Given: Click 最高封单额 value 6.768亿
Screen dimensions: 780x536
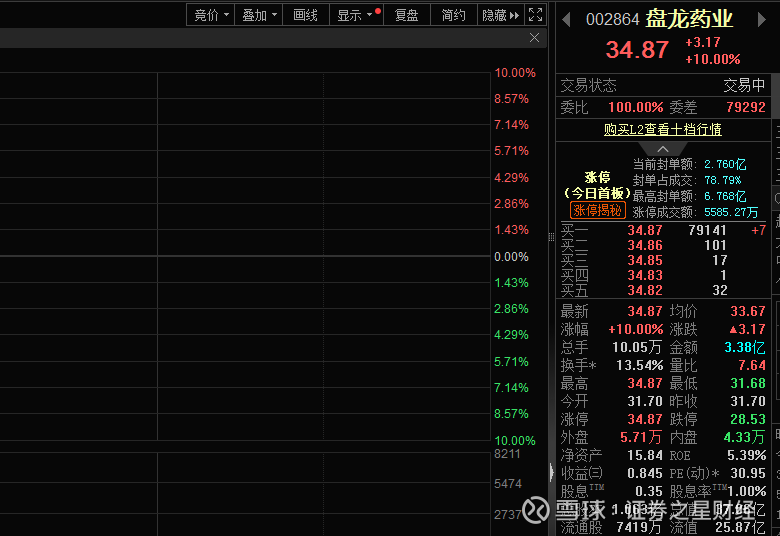Looking at the screenshot, I should [725, 196].
